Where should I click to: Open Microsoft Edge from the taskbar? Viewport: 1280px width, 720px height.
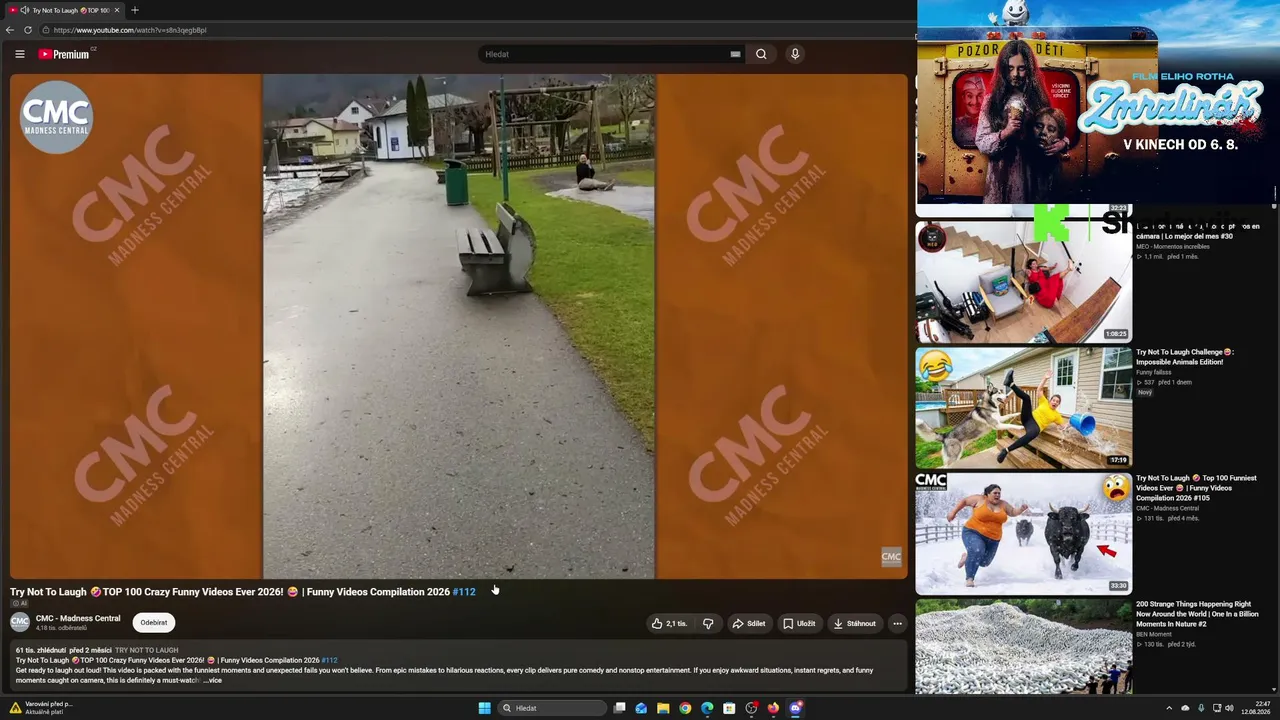(707, 708)
